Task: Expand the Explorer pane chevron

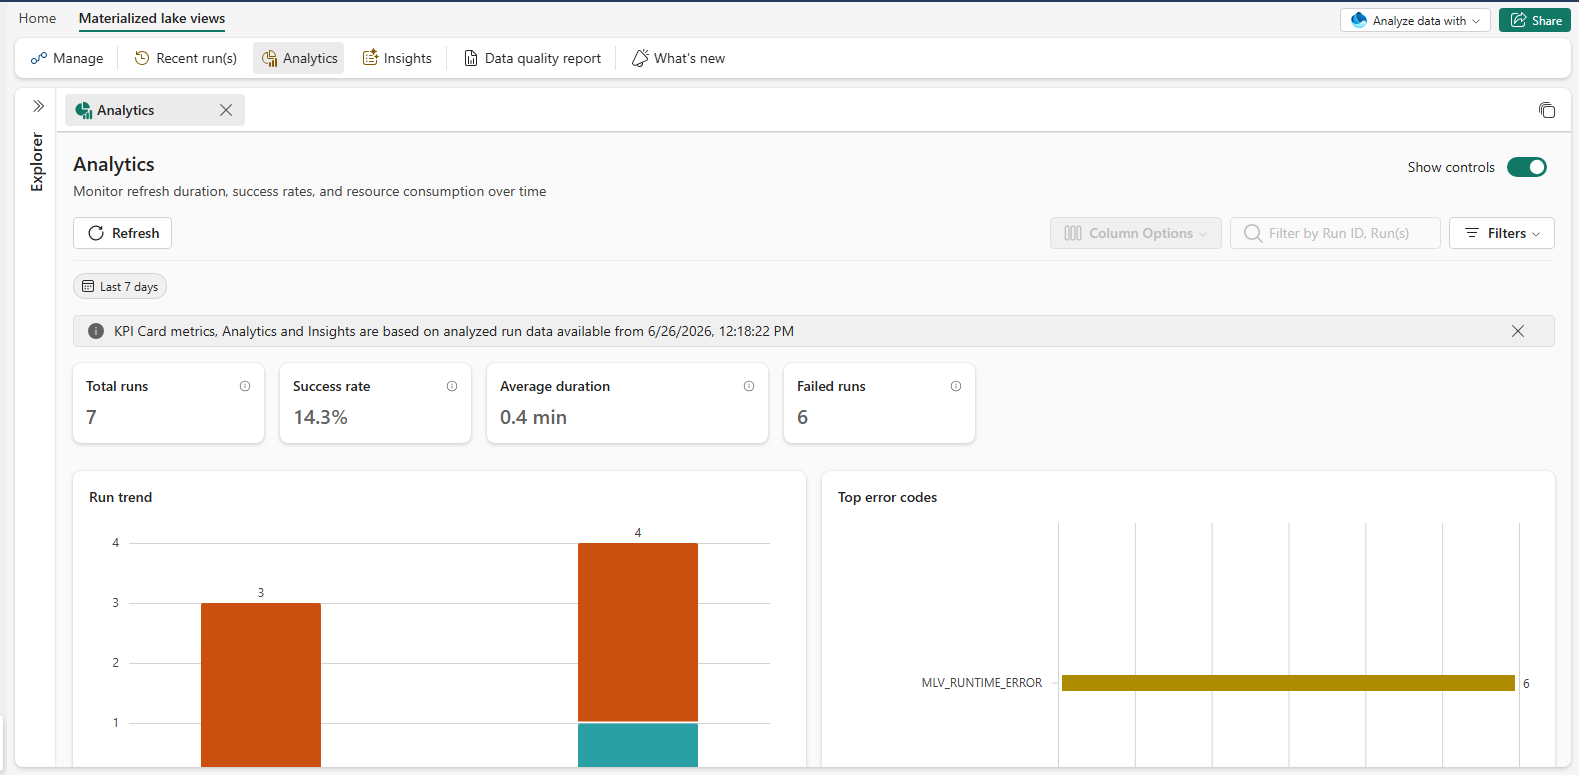Action: (x=38, y=106)
